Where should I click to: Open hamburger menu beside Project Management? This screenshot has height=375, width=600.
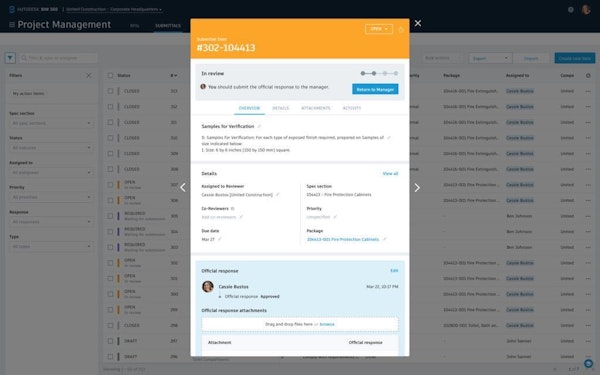(x=12, y=25)
